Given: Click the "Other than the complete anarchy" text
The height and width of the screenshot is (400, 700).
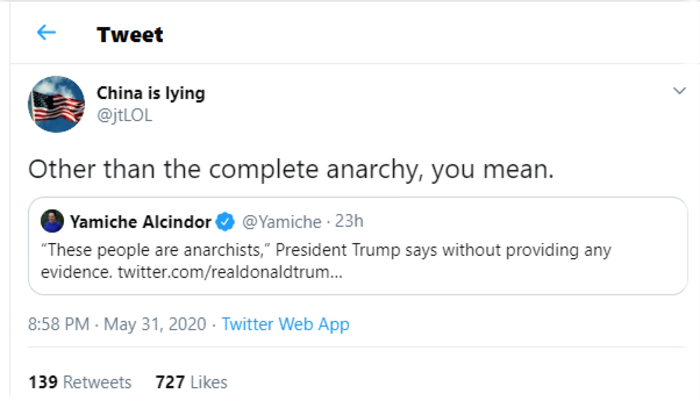Looking at the screenshot, I should pyautogui.click(x=290, y=168).
